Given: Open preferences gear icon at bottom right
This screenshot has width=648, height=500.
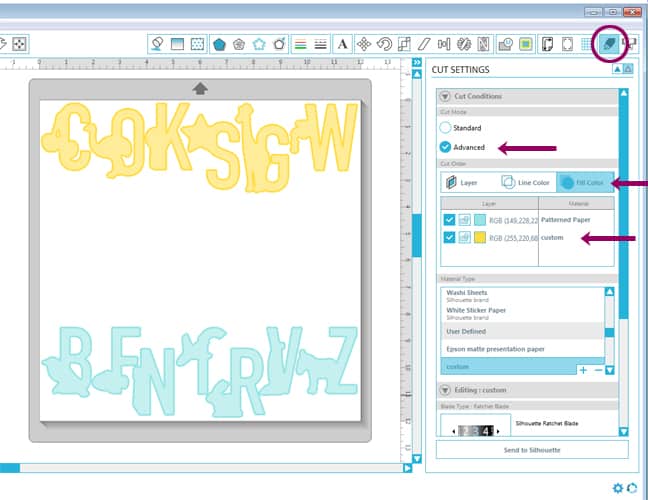Looking at the screenshot, I should click(x=619, y=488).
